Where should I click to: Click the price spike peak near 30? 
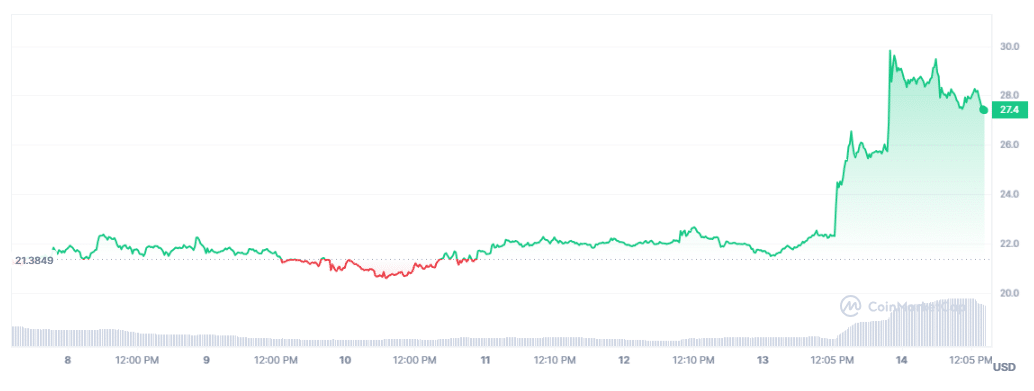(890, 51)
